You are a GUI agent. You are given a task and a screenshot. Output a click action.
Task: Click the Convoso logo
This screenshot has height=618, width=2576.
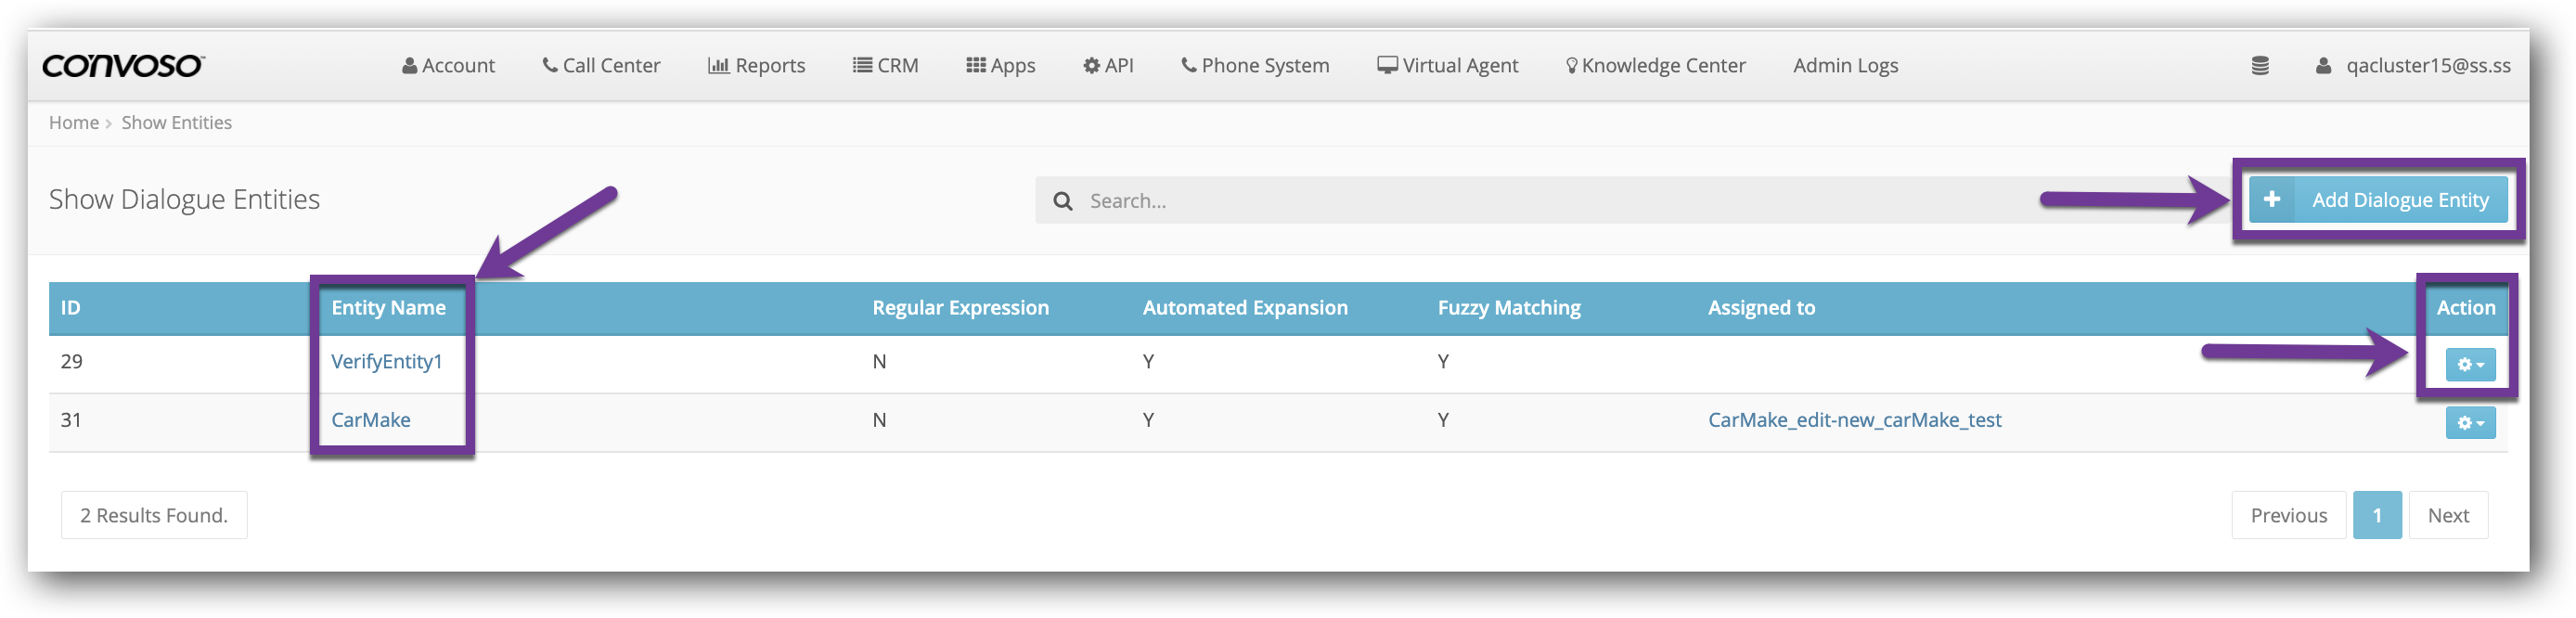(x=123, y=66)
